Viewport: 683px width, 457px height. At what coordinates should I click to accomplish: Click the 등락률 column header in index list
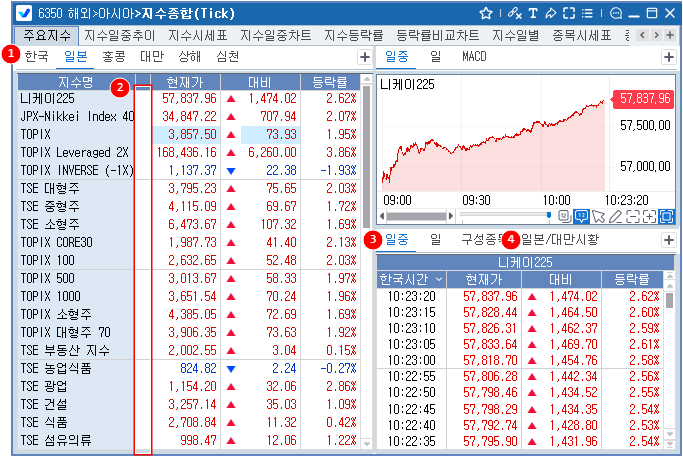[329, 81]
